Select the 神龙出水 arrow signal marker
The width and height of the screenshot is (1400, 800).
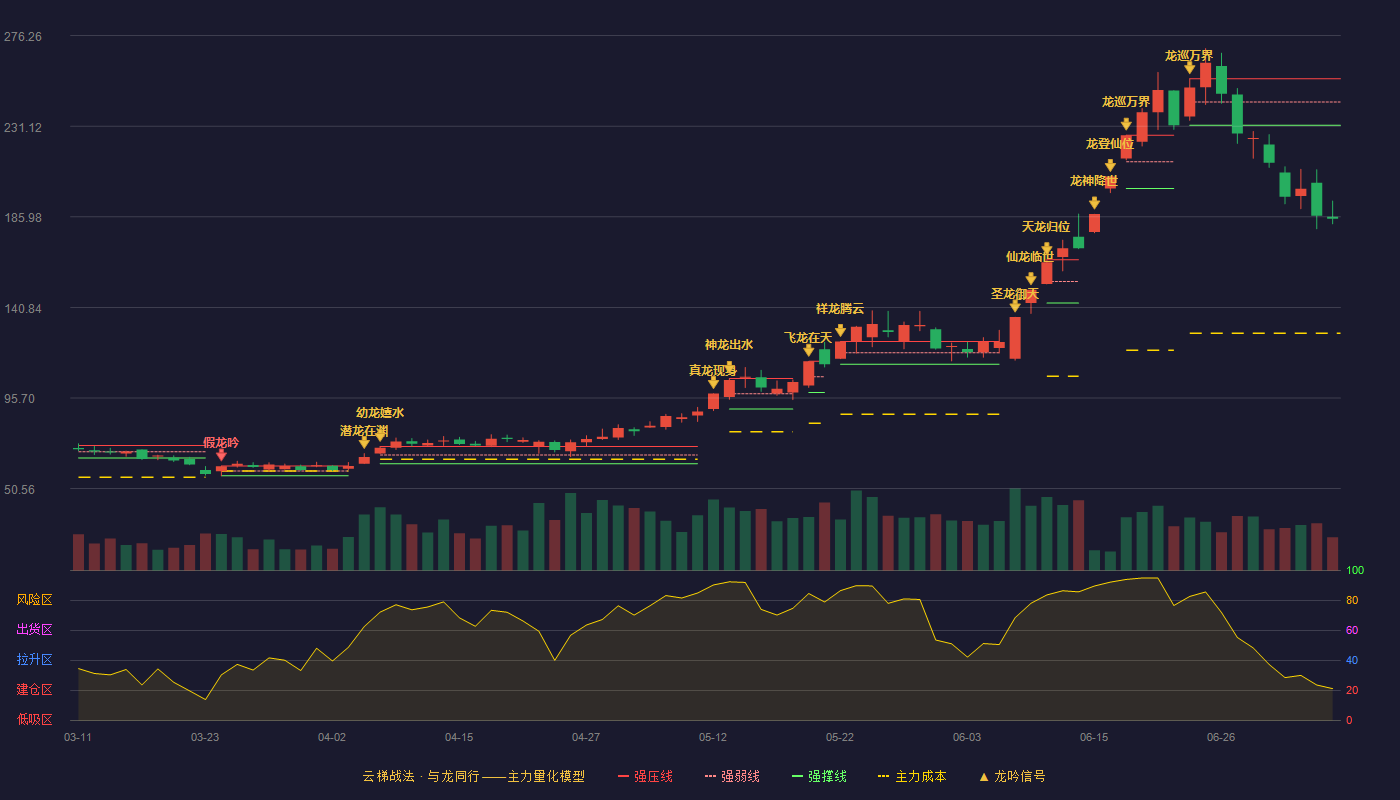(x=729, y=367)
